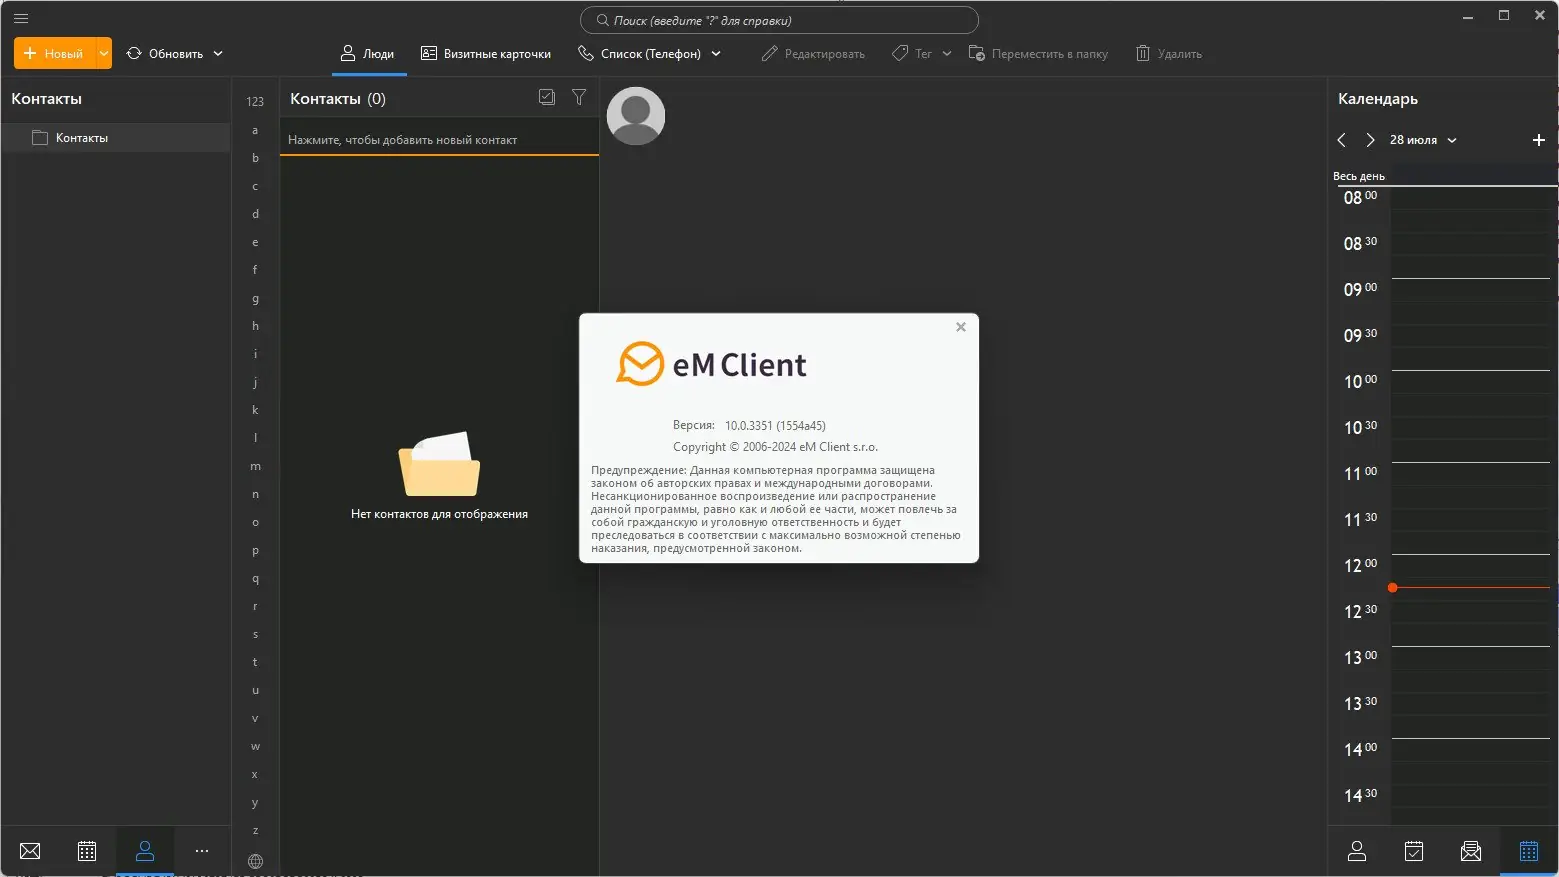Select the Контакты folder in the sidebar

116,138
